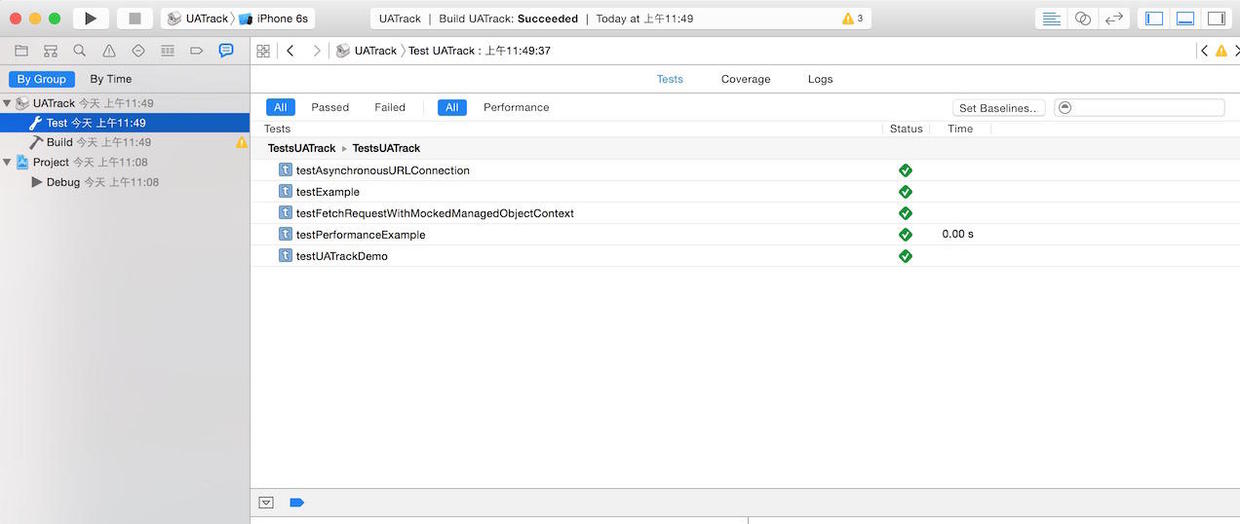Screen dimensions: 1240x524
Task: Click the Build report warning badge
Action: coord(241,142)
